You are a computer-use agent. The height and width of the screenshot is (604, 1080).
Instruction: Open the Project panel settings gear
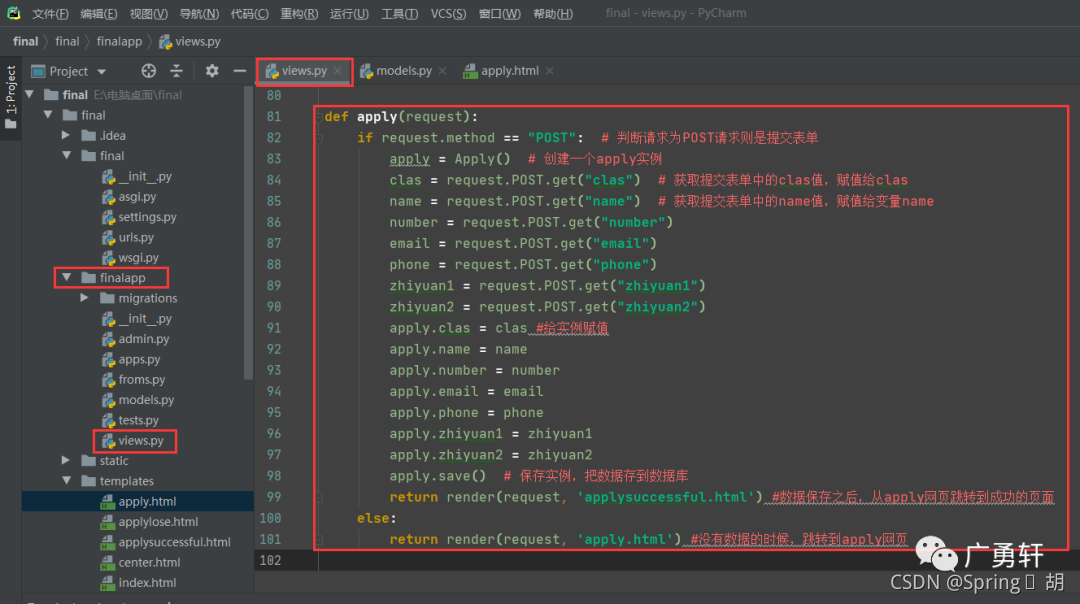point(212,70)
